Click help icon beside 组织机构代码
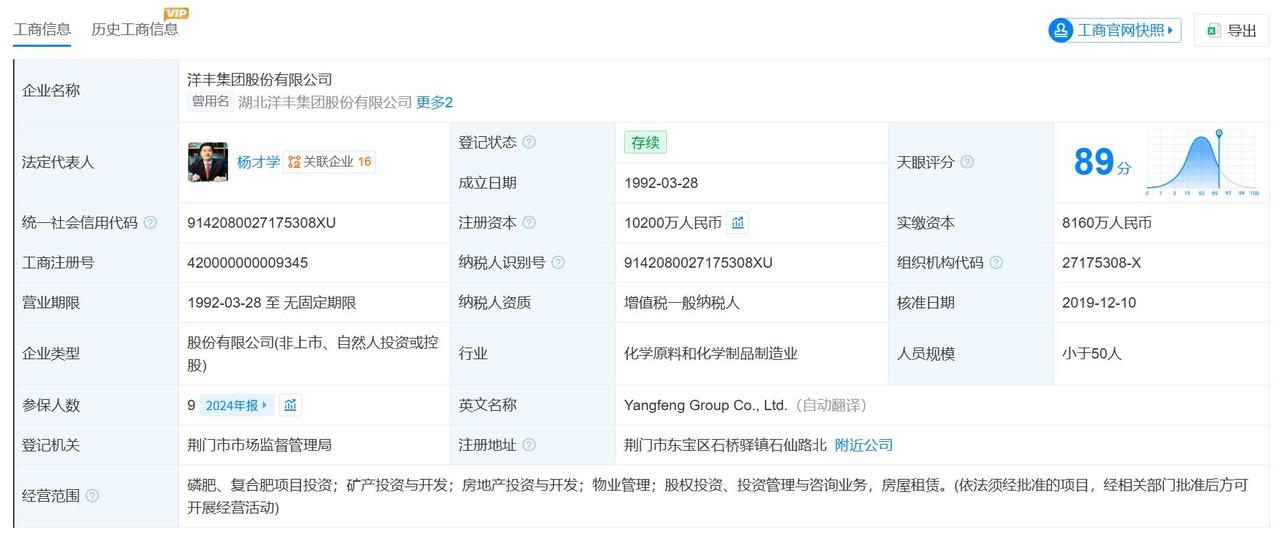The height and width of the screenshot is (545, 1280). click(x=996, y=263)
